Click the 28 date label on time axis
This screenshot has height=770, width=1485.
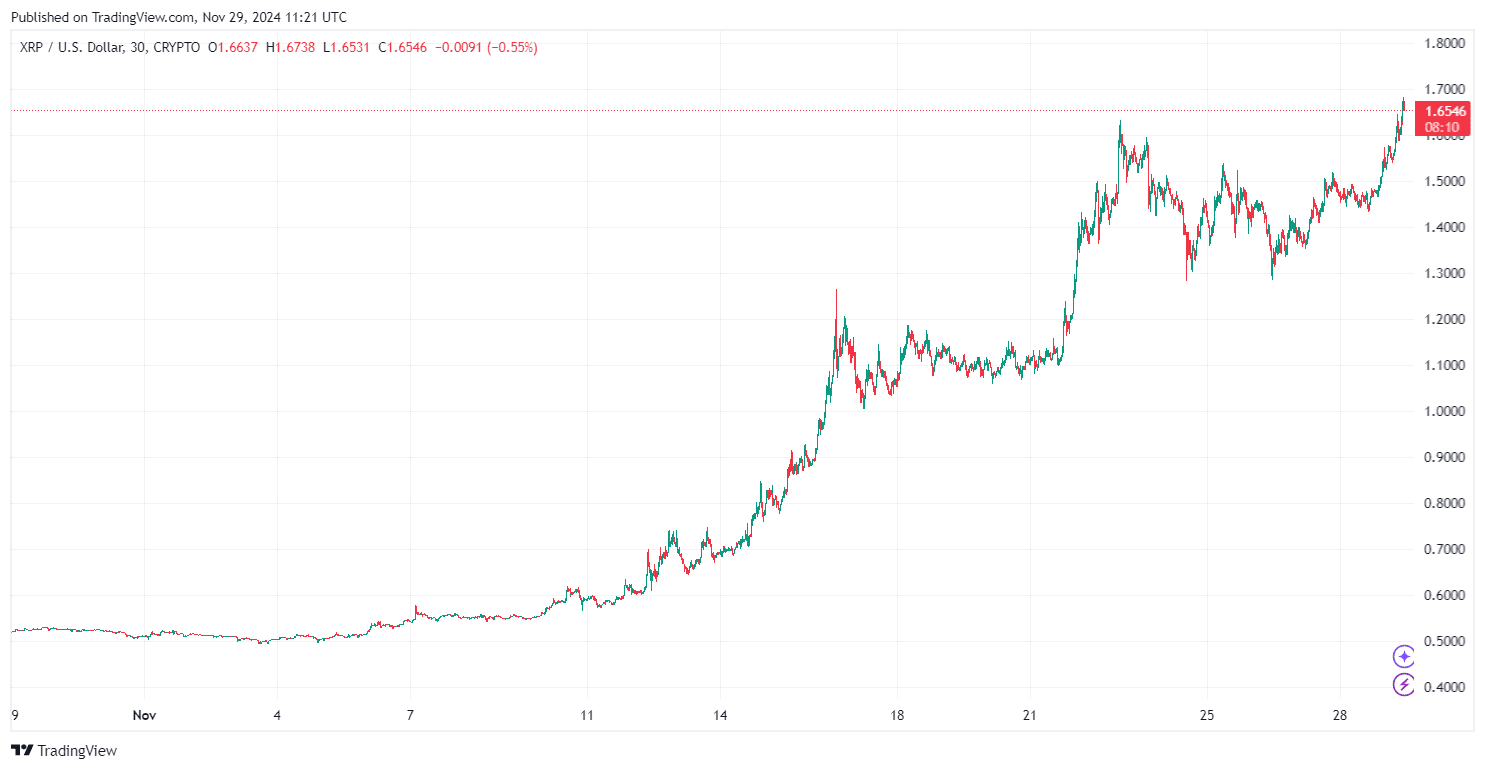coord(1340,715)
